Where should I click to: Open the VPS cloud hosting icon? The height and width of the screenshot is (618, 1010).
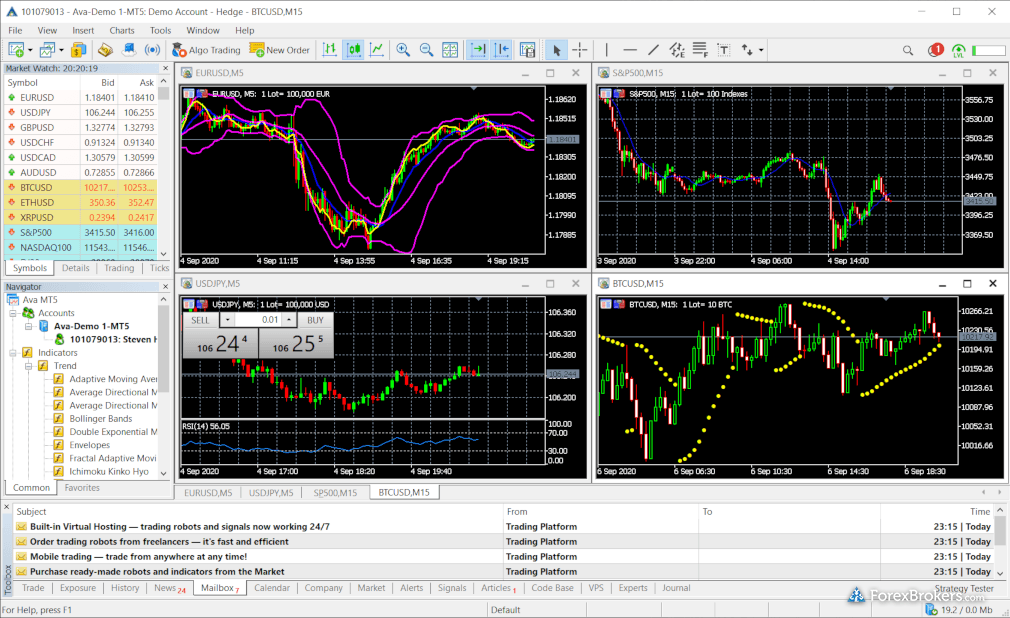coord(129,50)
